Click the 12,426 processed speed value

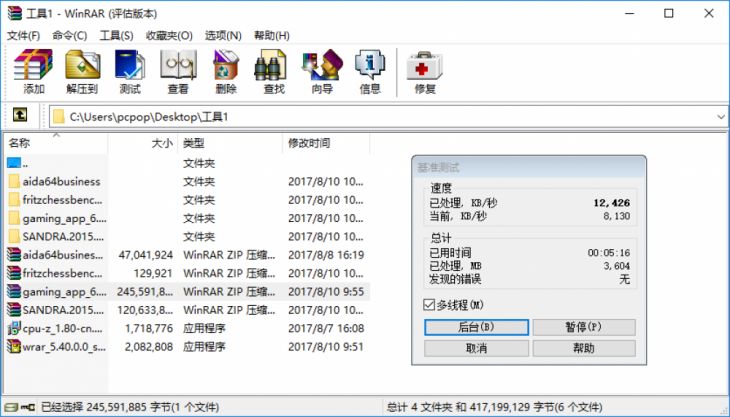[x=612, y=203]
